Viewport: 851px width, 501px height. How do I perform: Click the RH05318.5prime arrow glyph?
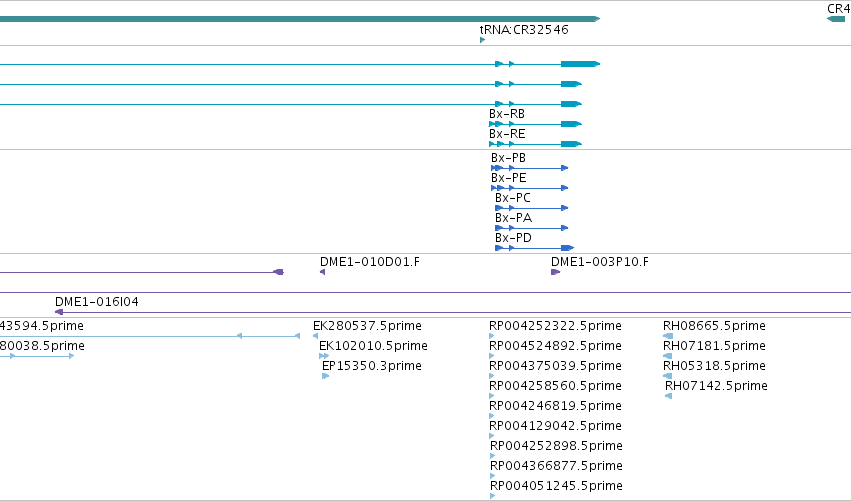coord(668,376)
